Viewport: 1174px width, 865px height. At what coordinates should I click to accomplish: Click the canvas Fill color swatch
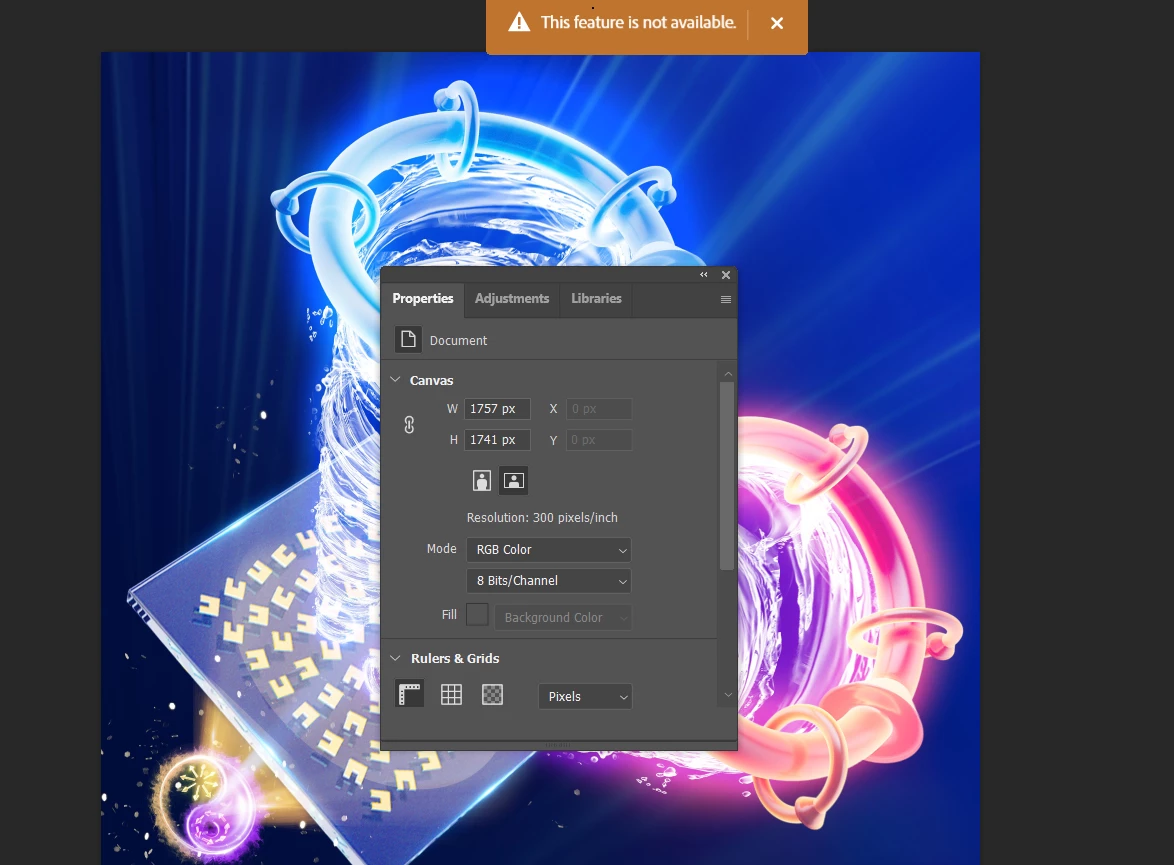tap(477, 615)
